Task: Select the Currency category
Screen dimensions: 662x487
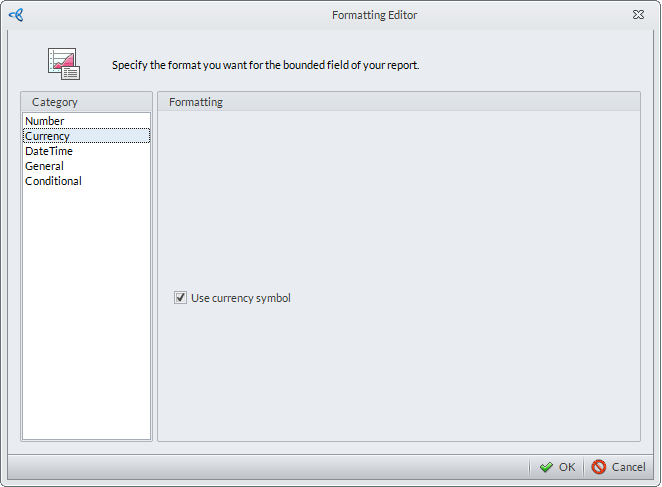Action: [47, 136]
